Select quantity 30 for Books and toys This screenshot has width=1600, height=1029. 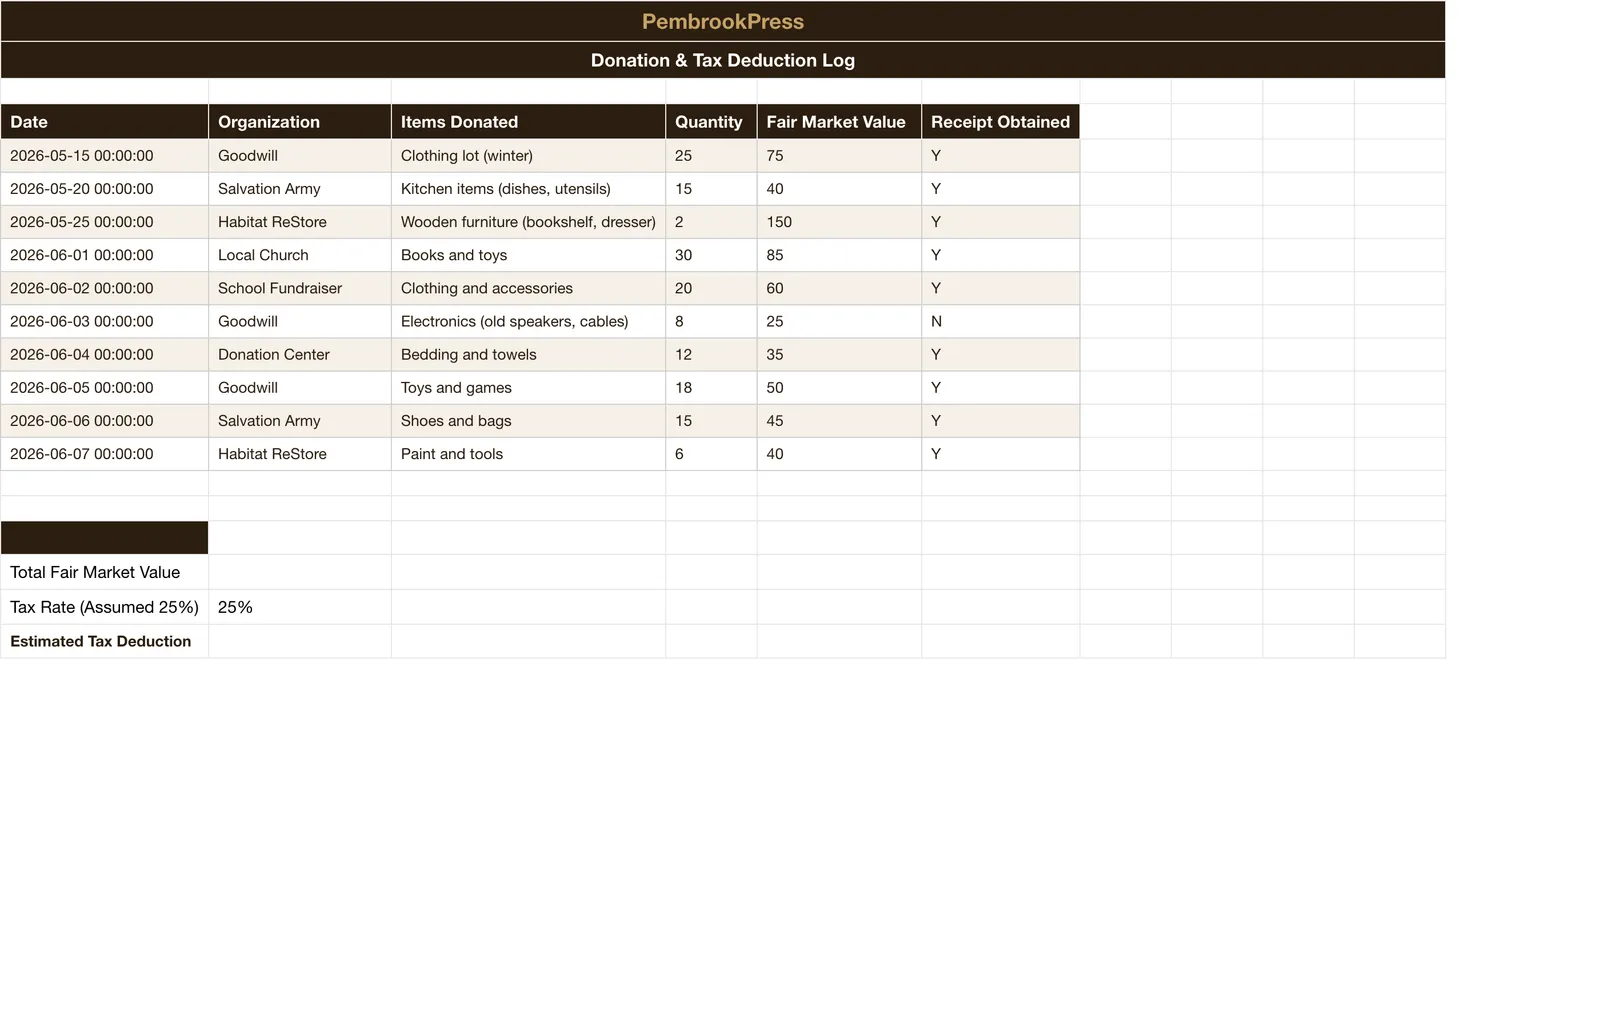[x=711, y=255]
